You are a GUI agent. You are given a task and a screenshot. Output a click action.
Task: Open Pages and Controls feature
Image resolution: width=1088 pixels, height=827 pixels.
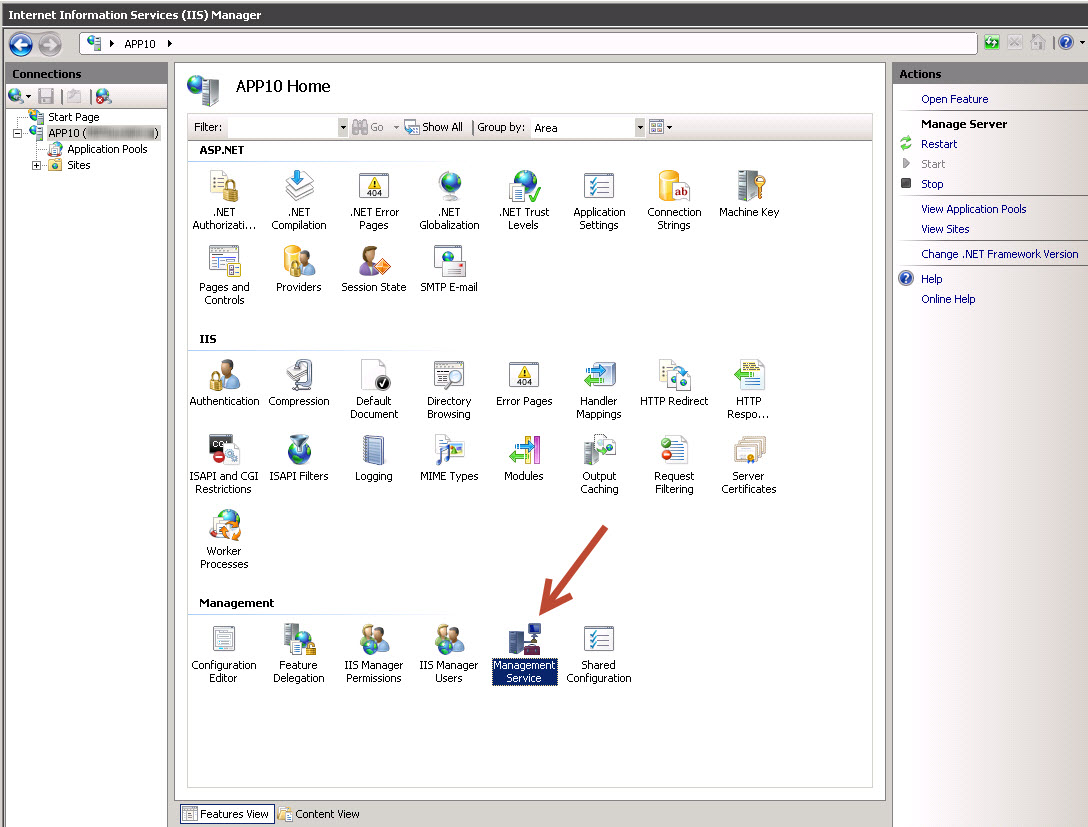click(x=224, y=275)
